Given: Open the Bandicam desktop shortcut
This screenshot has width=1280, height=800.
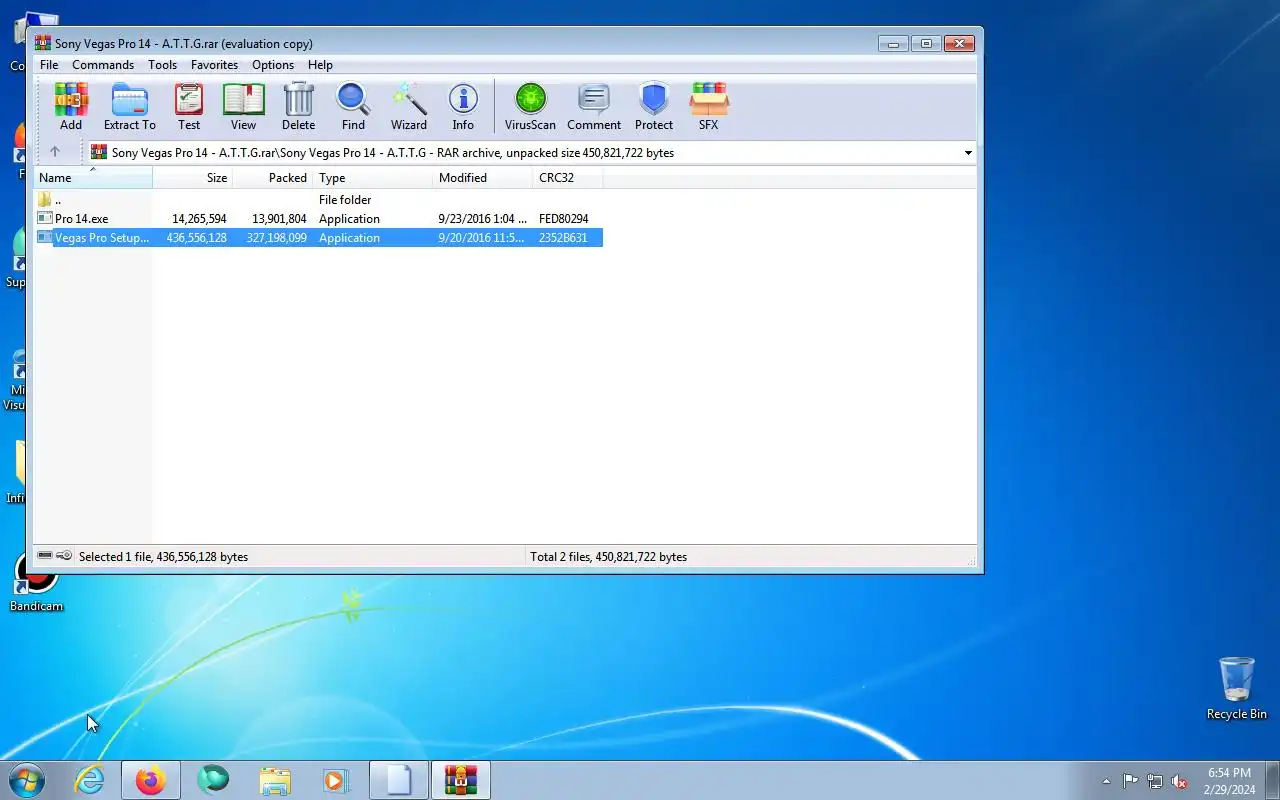Looking at the screenshot, I should coord(37,582).
